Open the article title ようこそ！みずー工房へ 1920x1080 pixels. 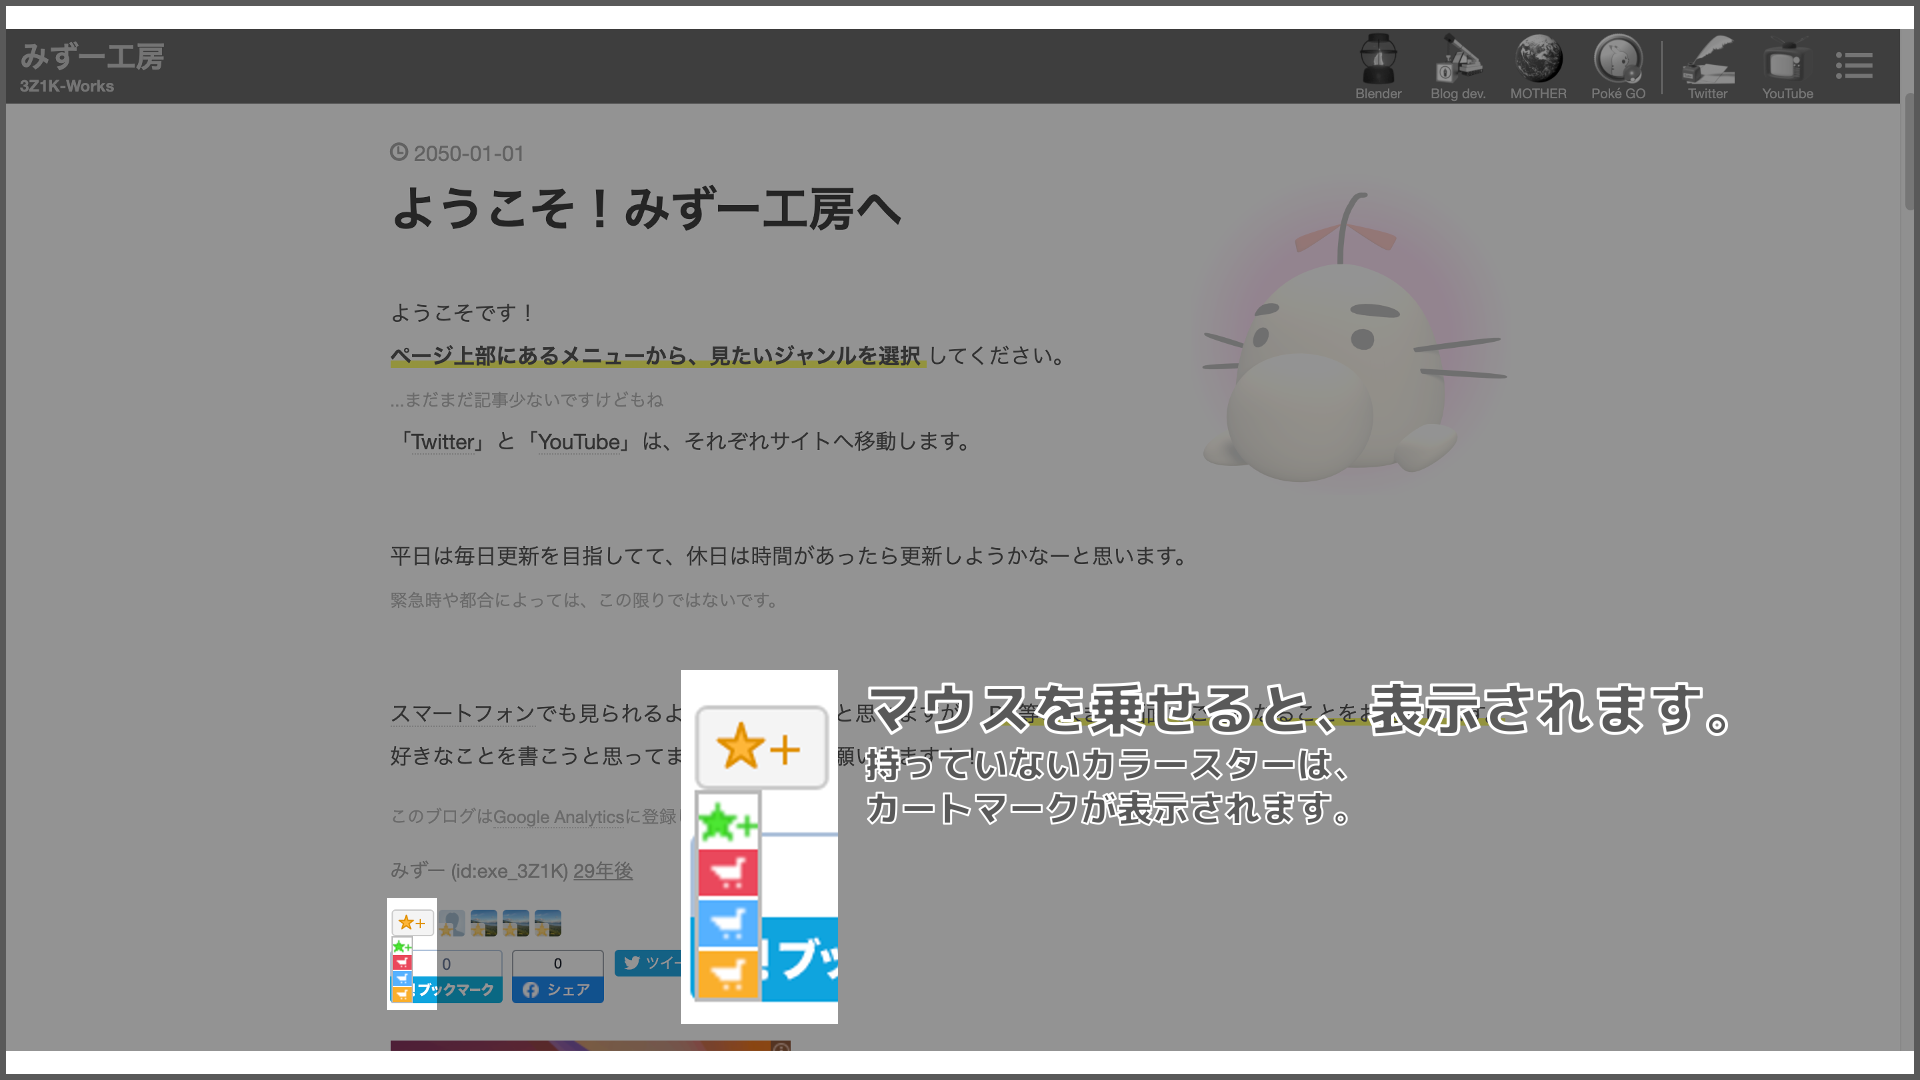[646, 209]
